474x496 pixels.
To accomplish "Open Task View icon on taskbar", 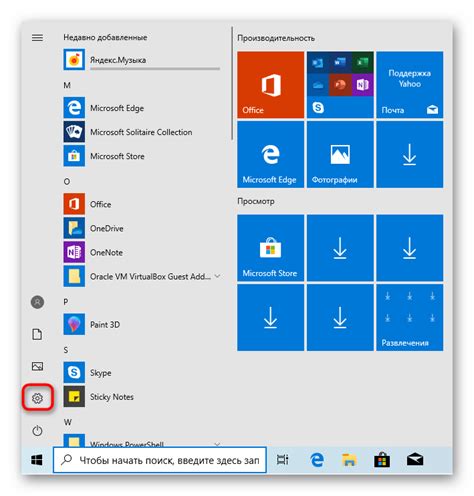I will pyautogui.click(x=282, y=460).
